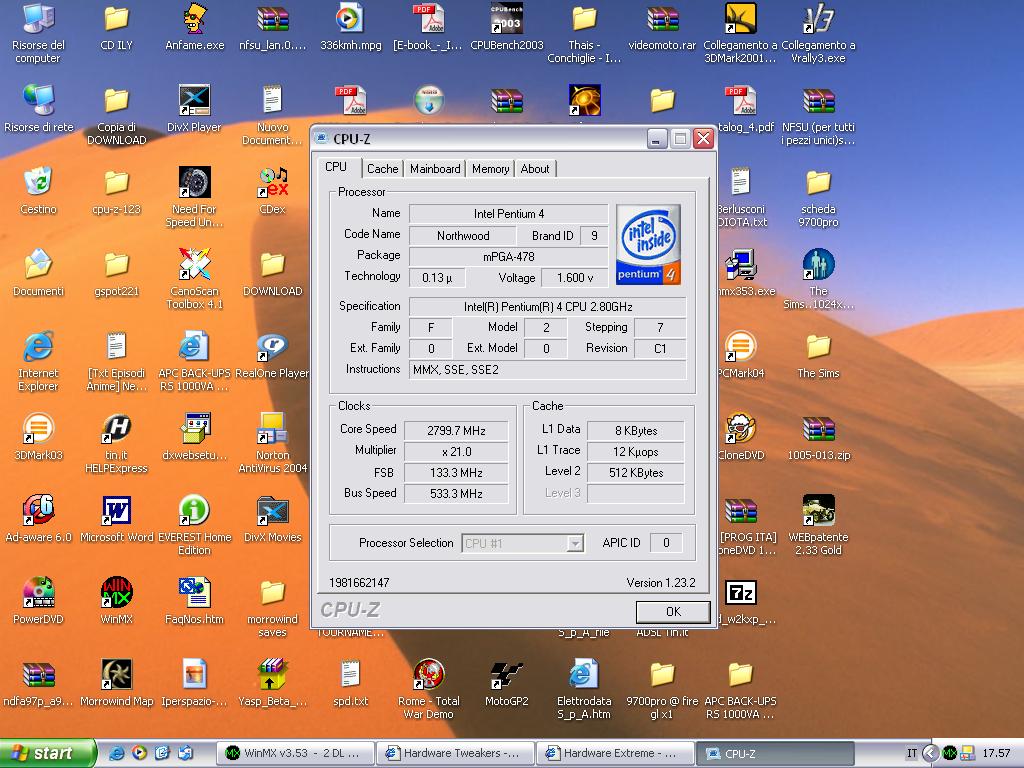Image resolution: width=1024 pixels, height=768 pixels.
Task: Select The Sims folder icon
Action: [818, 355]
